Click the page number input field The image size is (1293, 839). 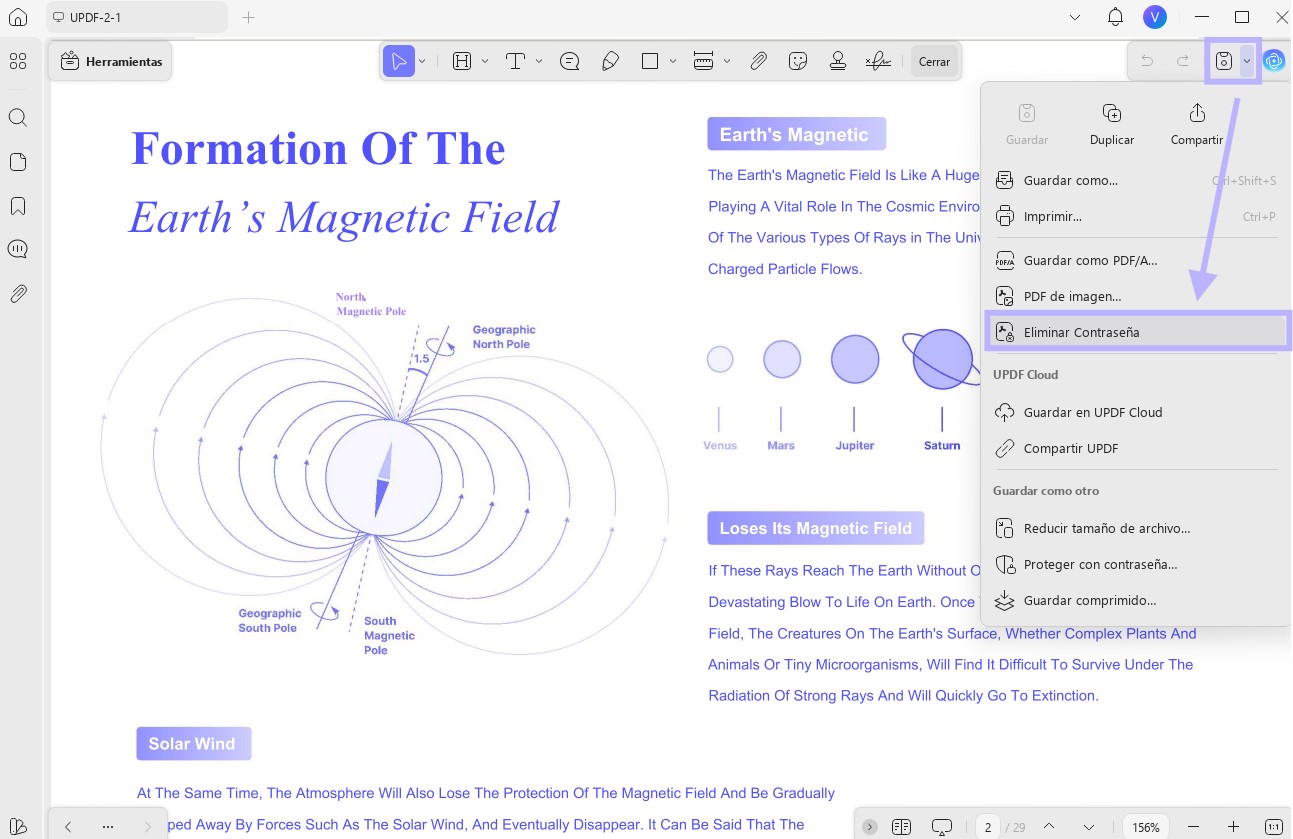point(988,827)
